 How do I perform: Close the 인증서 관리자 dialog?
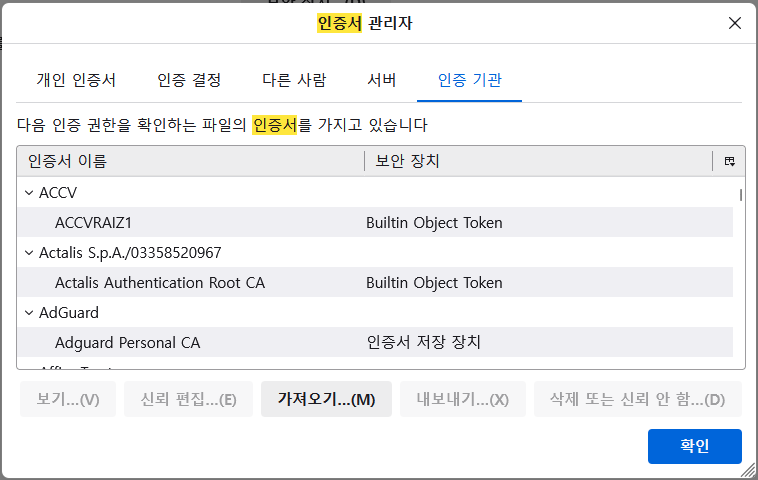pyautogui.click(x=735, y=23)
